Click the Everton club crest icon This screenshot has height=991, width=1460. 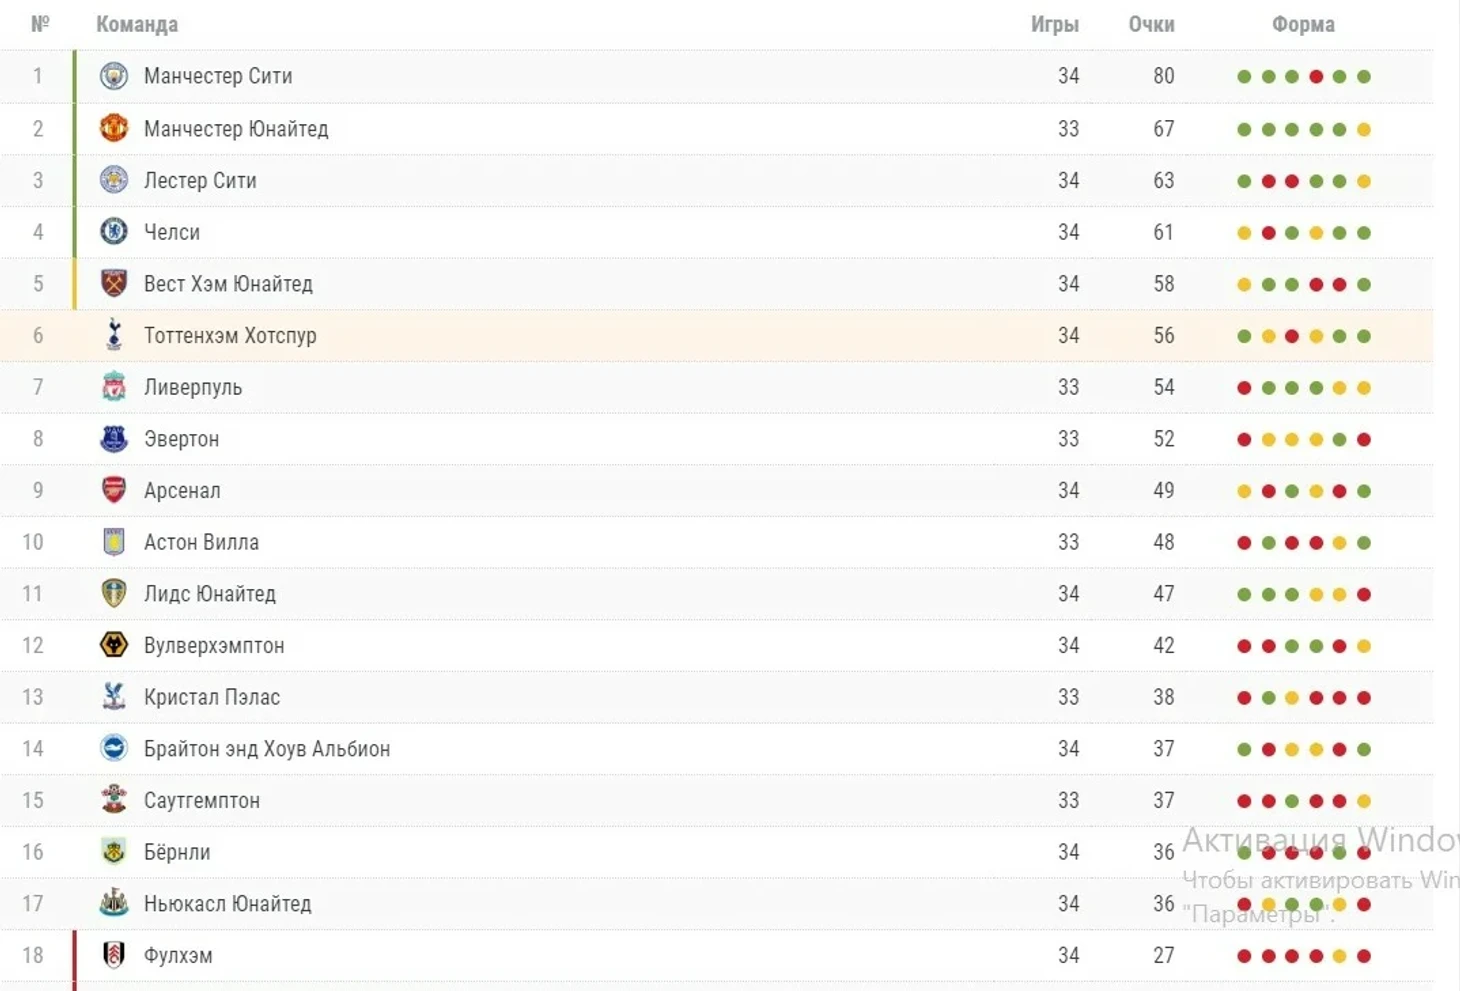tap(114, 439)
